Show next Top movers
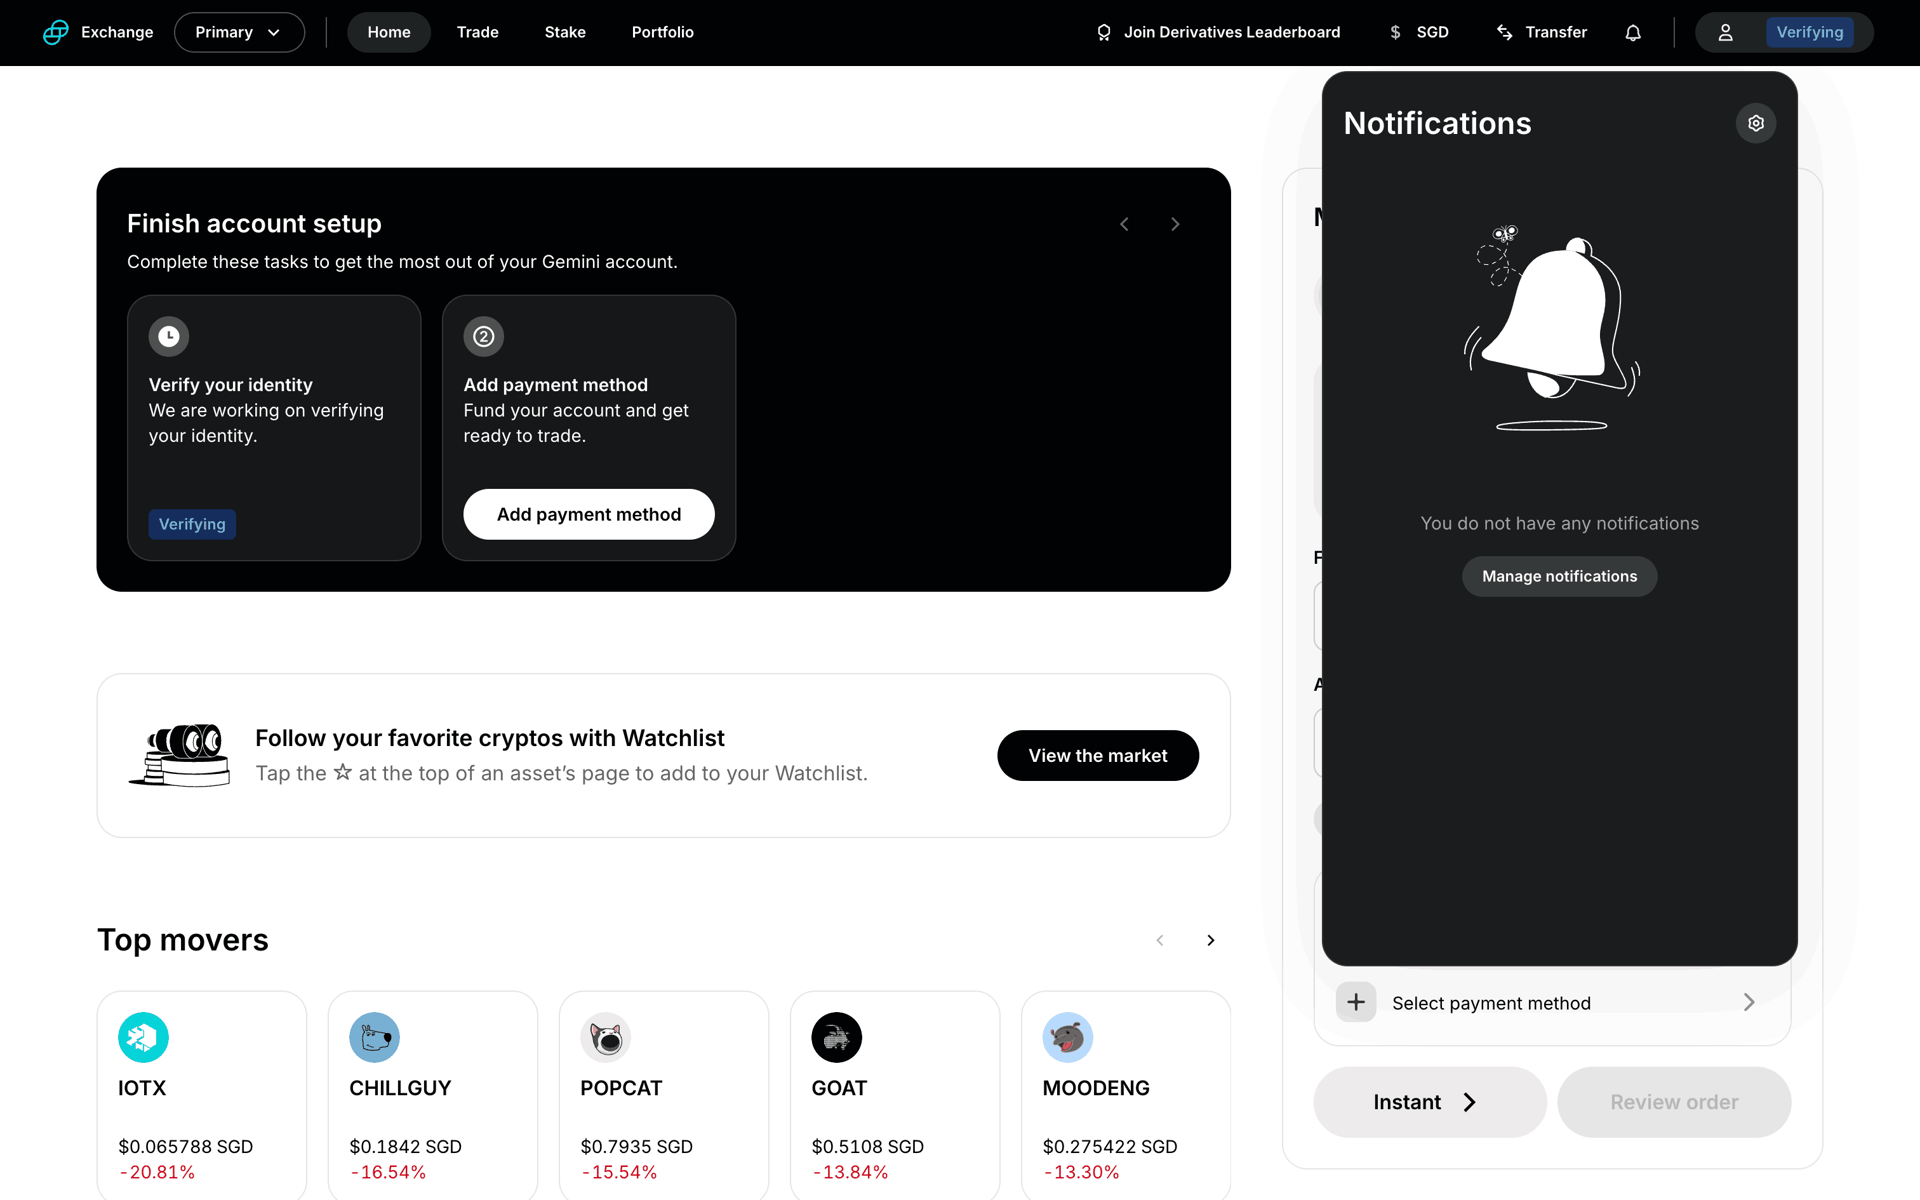 (1211, 940)
